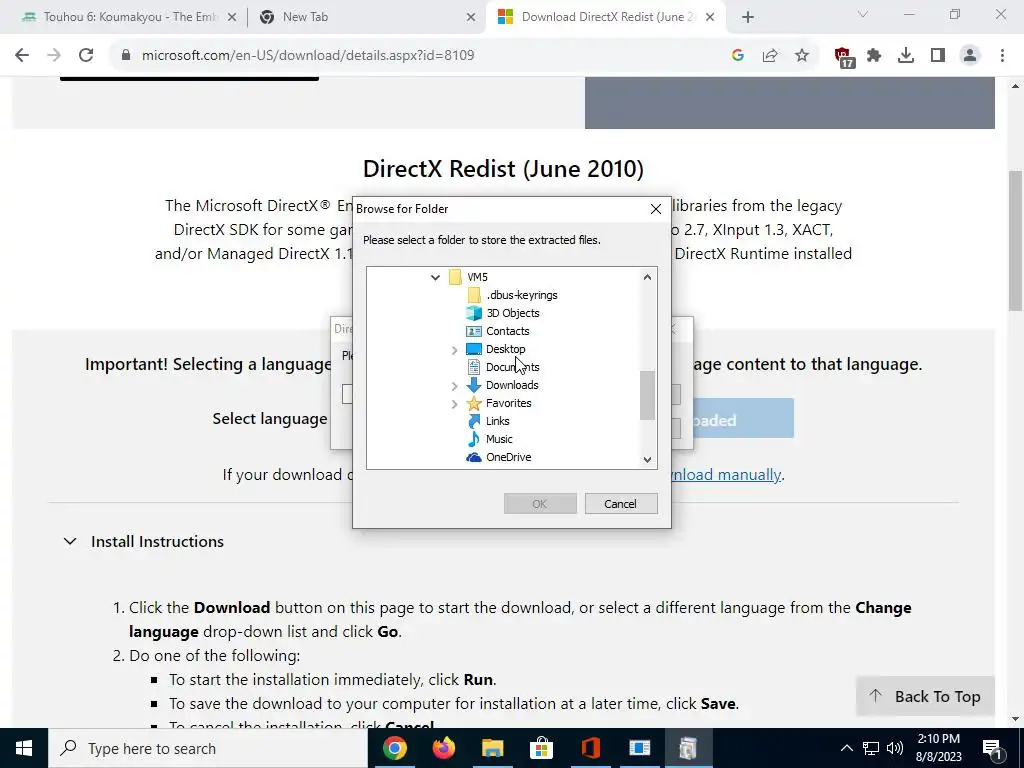
Task: Open Office from the taskbar
Action: coord(590,748)
